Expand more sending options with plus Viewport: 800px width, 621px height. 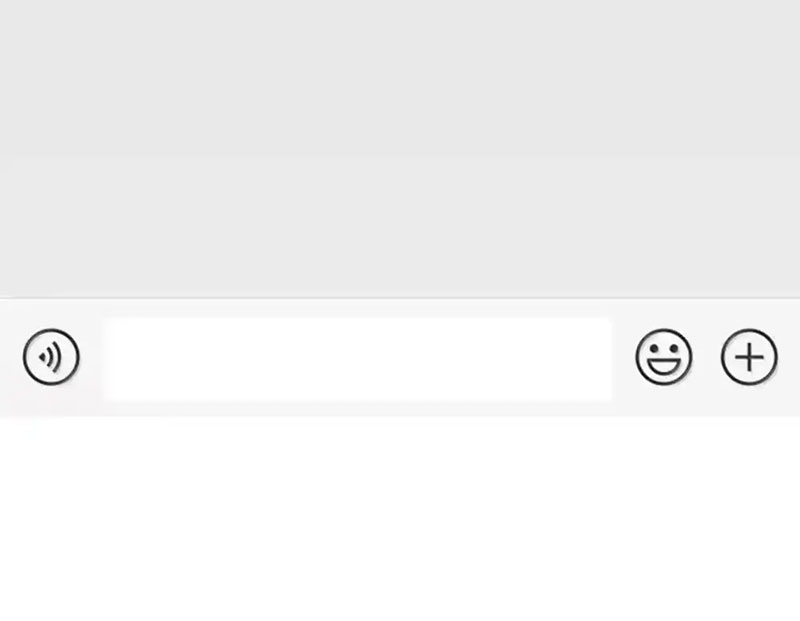coord(749,357)
